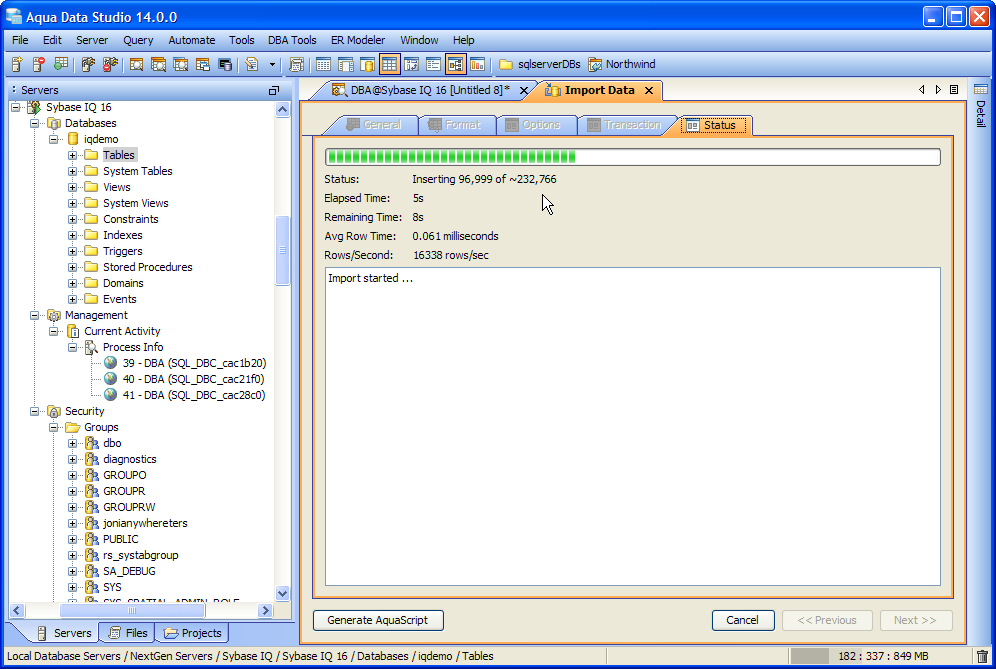This screenshot has height=669, width=996.
Task: Click the orange-highlighted grid toolbar icon
Action: [x=389, y=64]
